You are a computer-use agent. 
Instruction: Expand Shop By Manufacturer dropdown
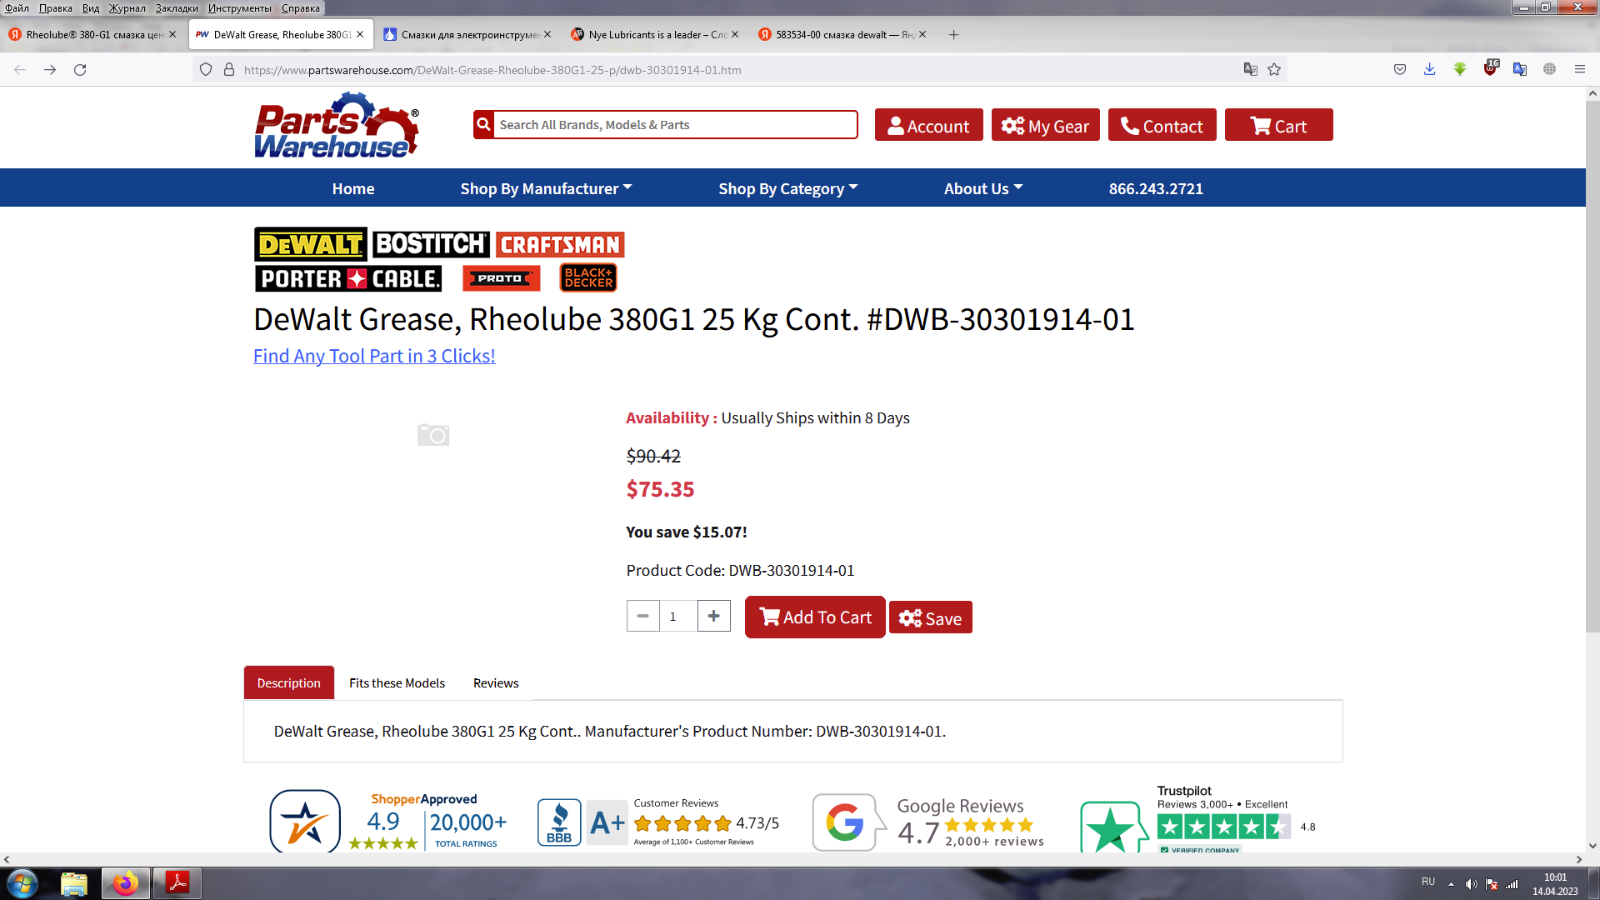click(x=546, y=188)
